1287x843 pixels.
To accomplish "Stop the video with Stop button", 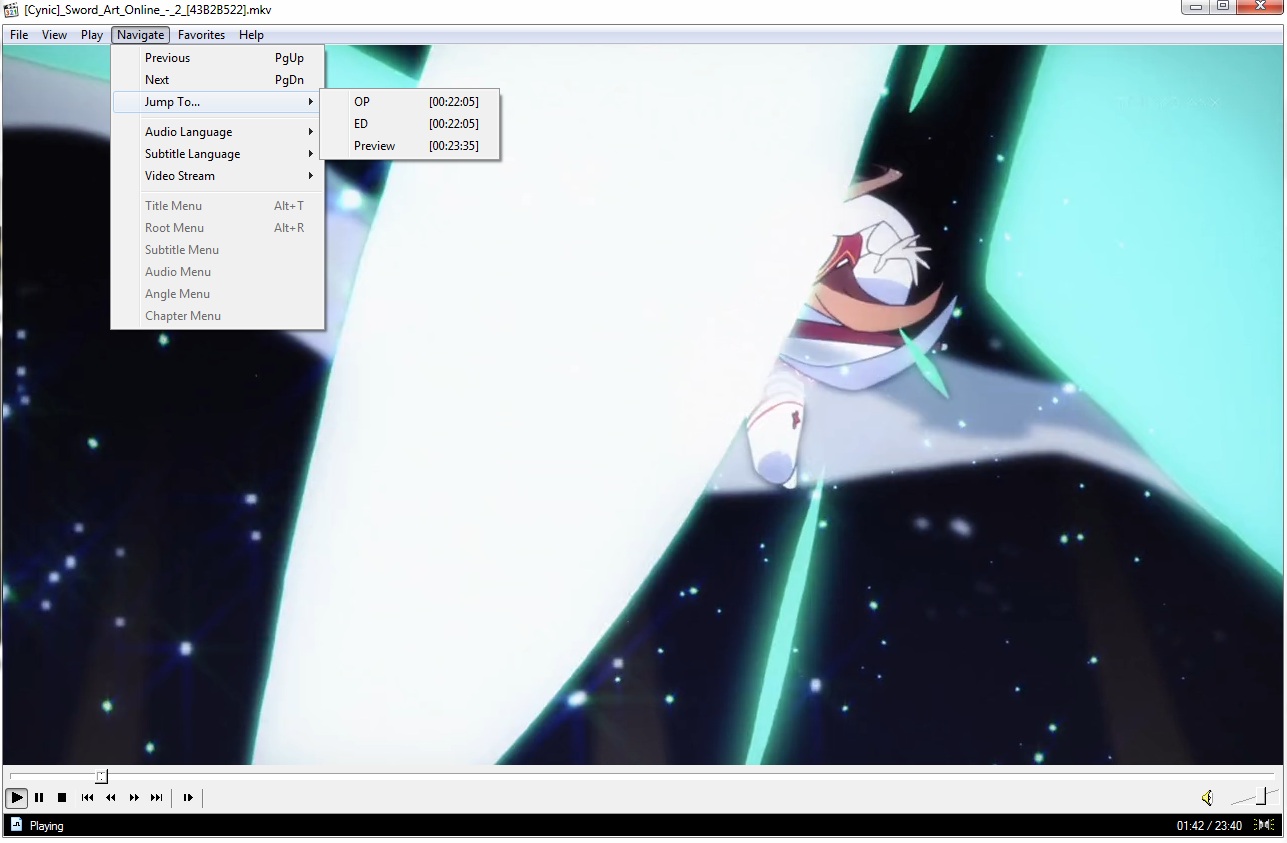I will 62,797.
